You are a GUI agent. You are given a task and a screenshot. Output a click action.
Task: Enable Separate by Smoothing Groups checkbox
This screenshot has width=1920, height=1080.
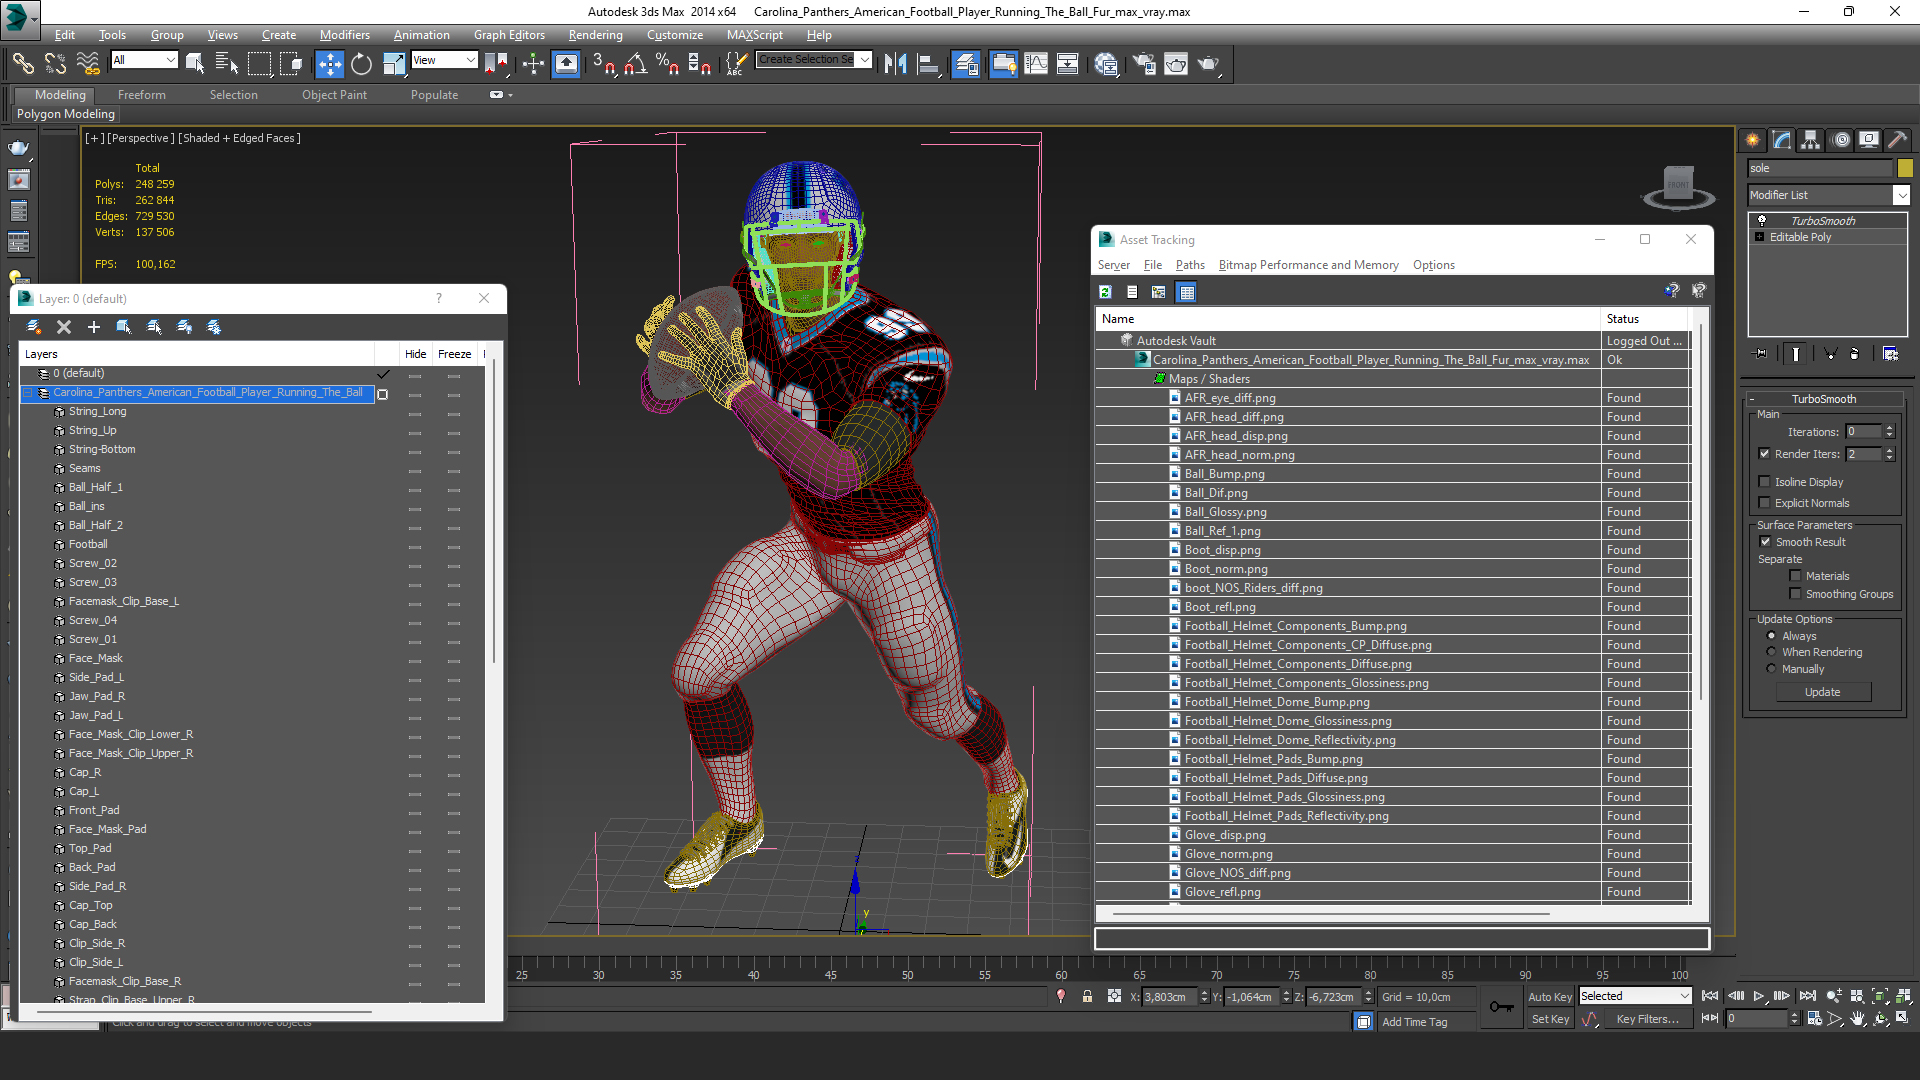coord(1796,594)
